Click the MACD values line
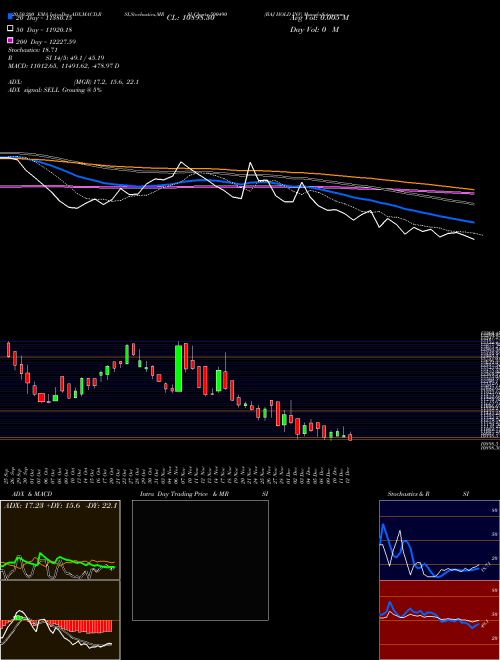 pos(64,66)
